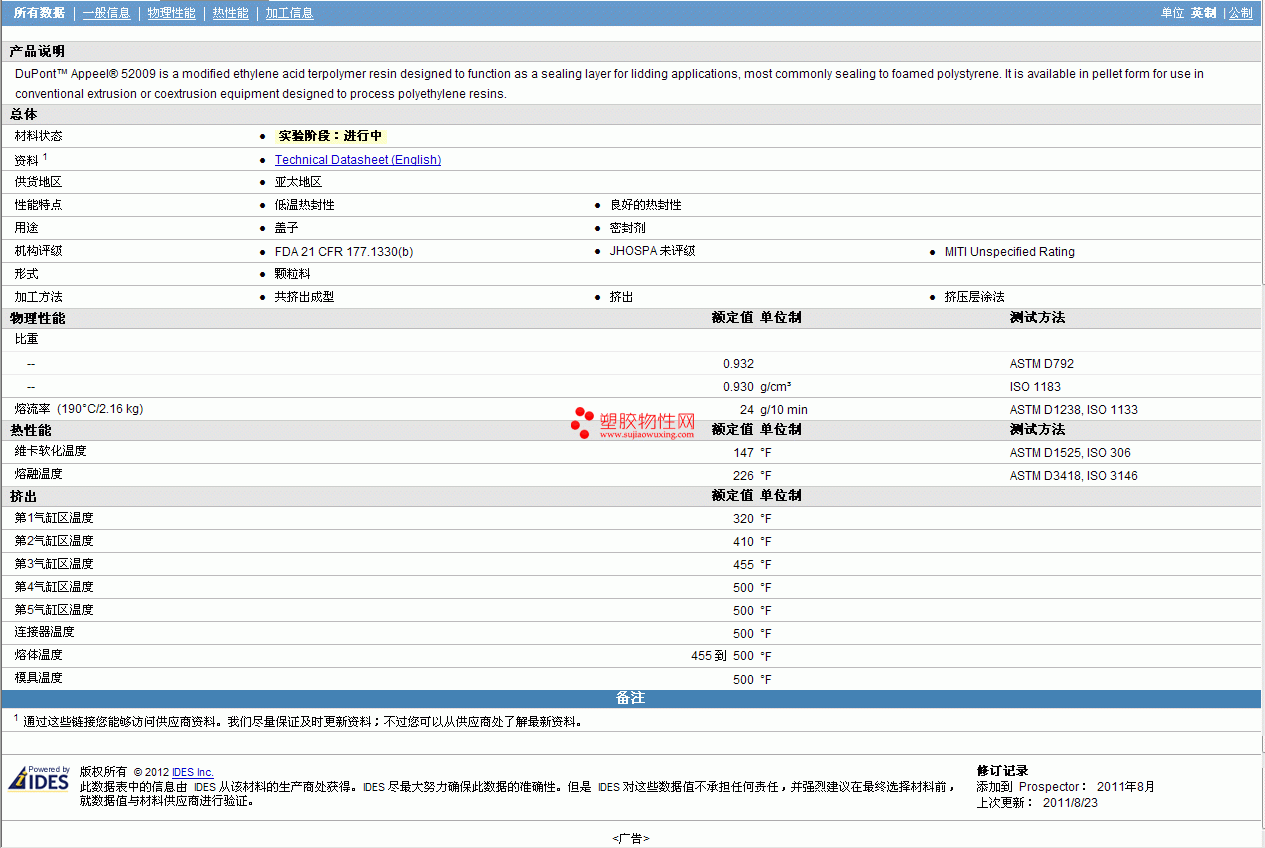Image resolution: width=1265 pixels, height=848 pixels.
Task: Select the 颗粒料 form value
Action: pos(293,274)
